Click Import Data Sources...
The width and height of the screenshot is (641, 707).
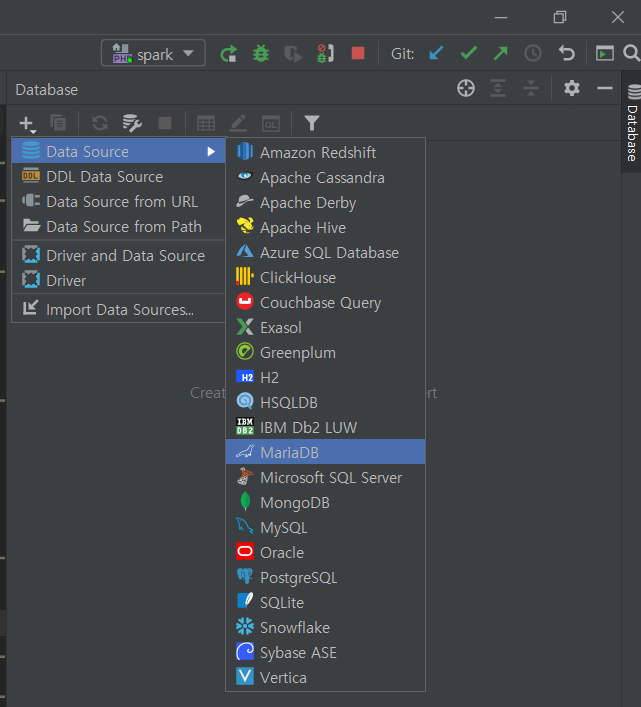pos(118,309)
